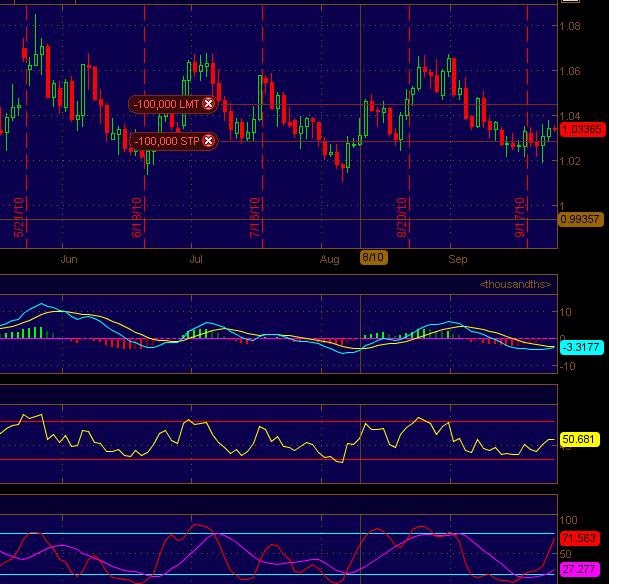Click the 71.563 stochastic value tag

coord(579,538)
